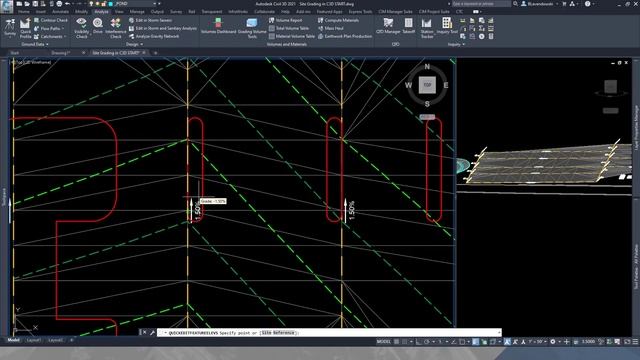640x360 pixels.
Task: Click the W direction on the ViewCube compass
Action: (x=409, y=85)
